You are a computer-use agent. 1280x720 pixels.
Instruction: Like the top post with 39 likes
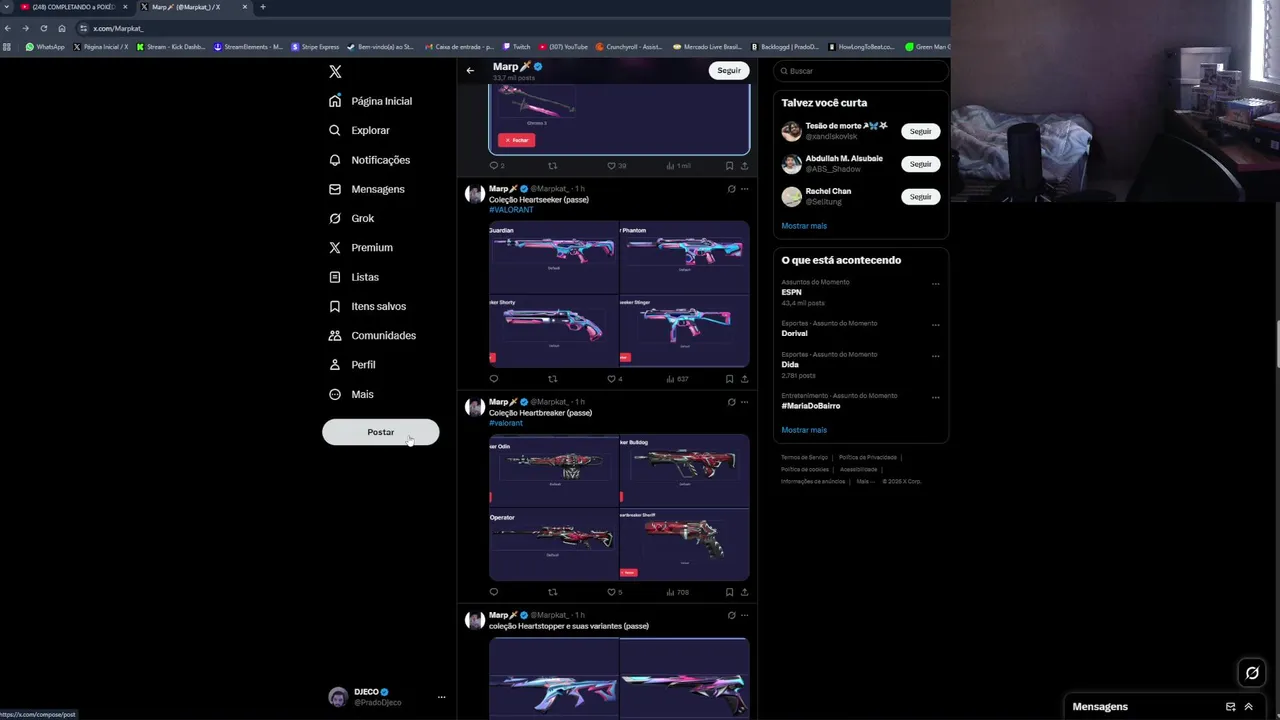pyautogui.click(x=616, y=166)
